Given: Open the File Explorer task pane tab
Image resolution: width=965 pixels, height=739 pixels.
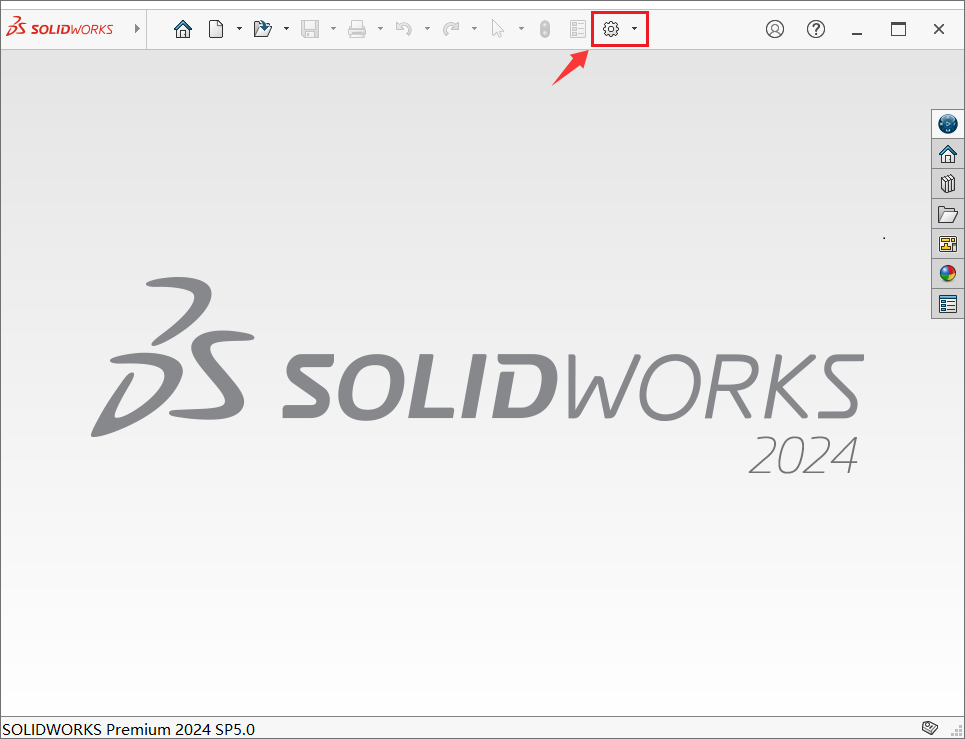Looking at the screenshot, I should 948,214.
